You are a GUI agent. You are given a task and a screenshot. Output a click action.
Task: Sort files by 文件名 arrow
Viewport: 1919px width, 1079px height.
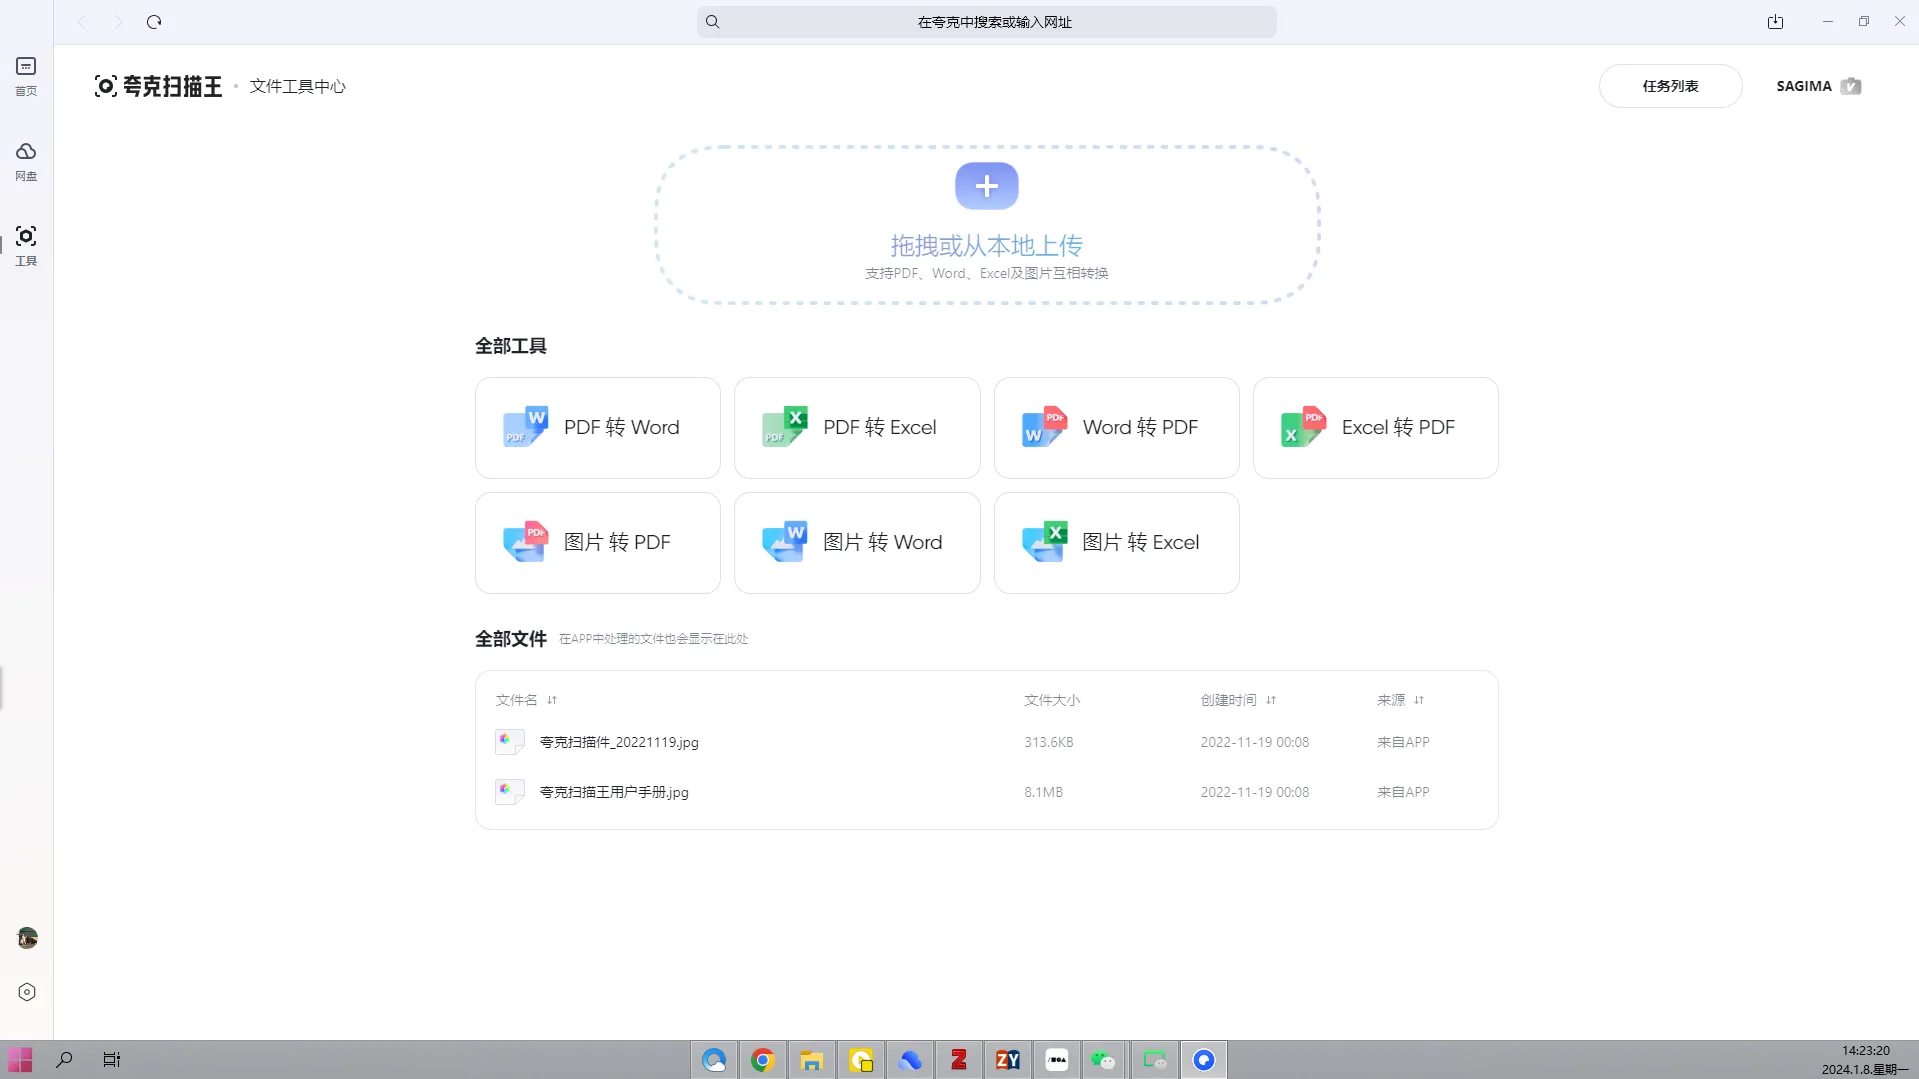(x=552, y=700)
